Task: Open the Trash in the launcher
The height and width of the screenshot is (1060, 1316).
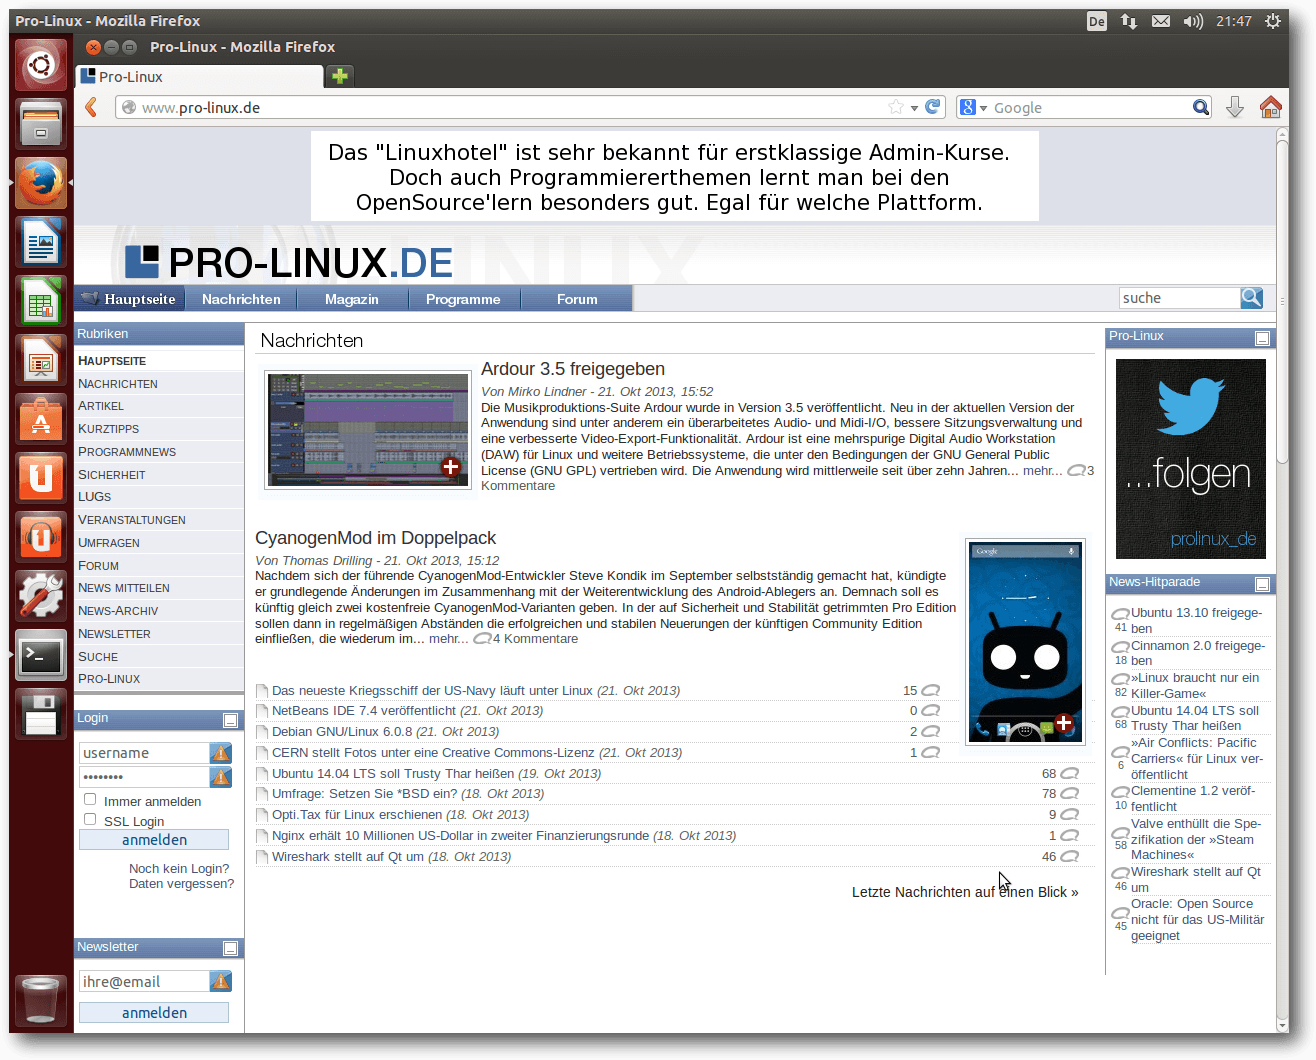Action: pyautogui.click(x=41, y=1000)
